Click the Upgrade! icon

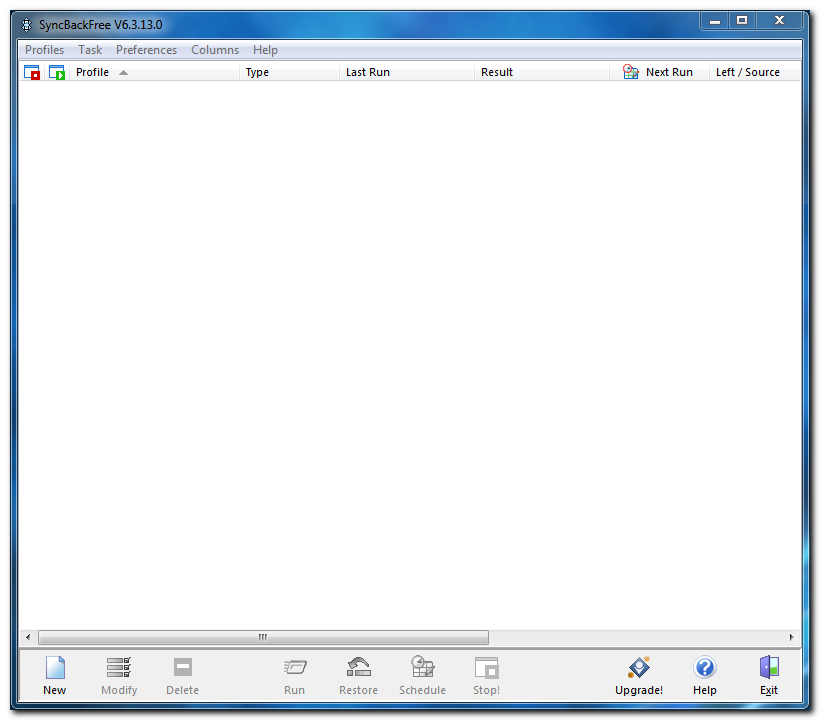[x=639, y=668]
